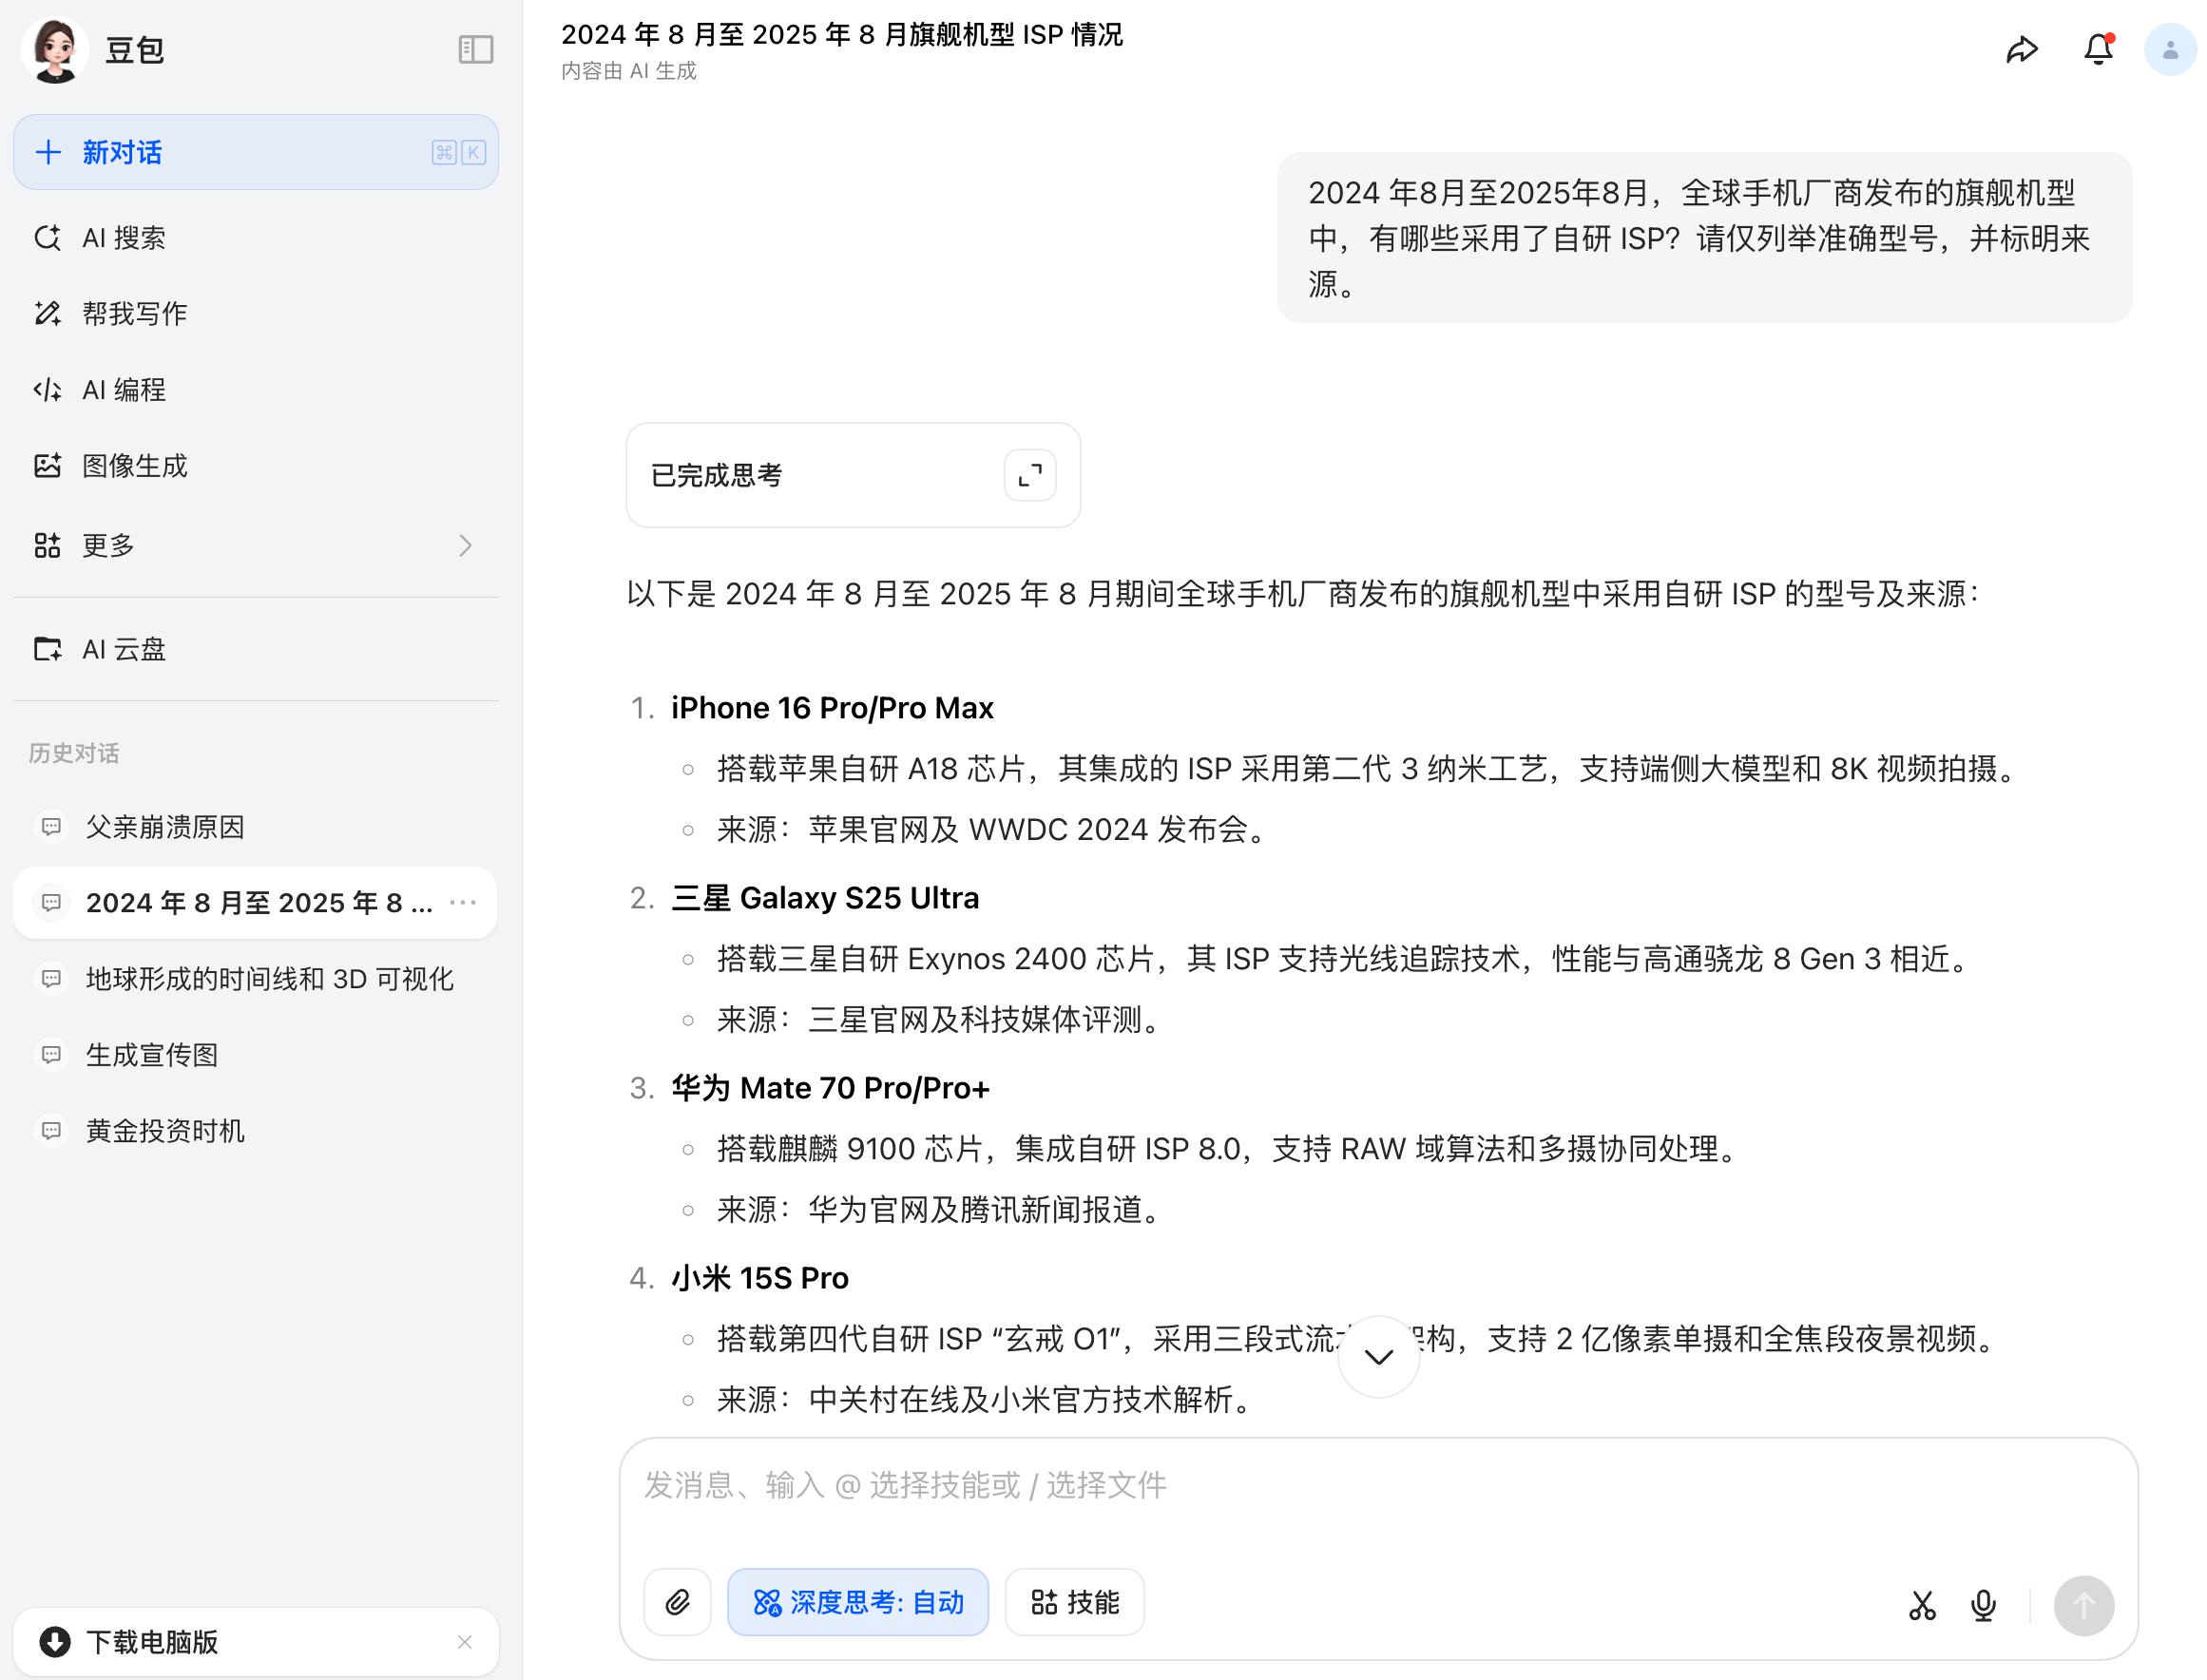Click the scissors screenshot icon
This screenshot has height=1680, width=2207.
[1921, 1605]
